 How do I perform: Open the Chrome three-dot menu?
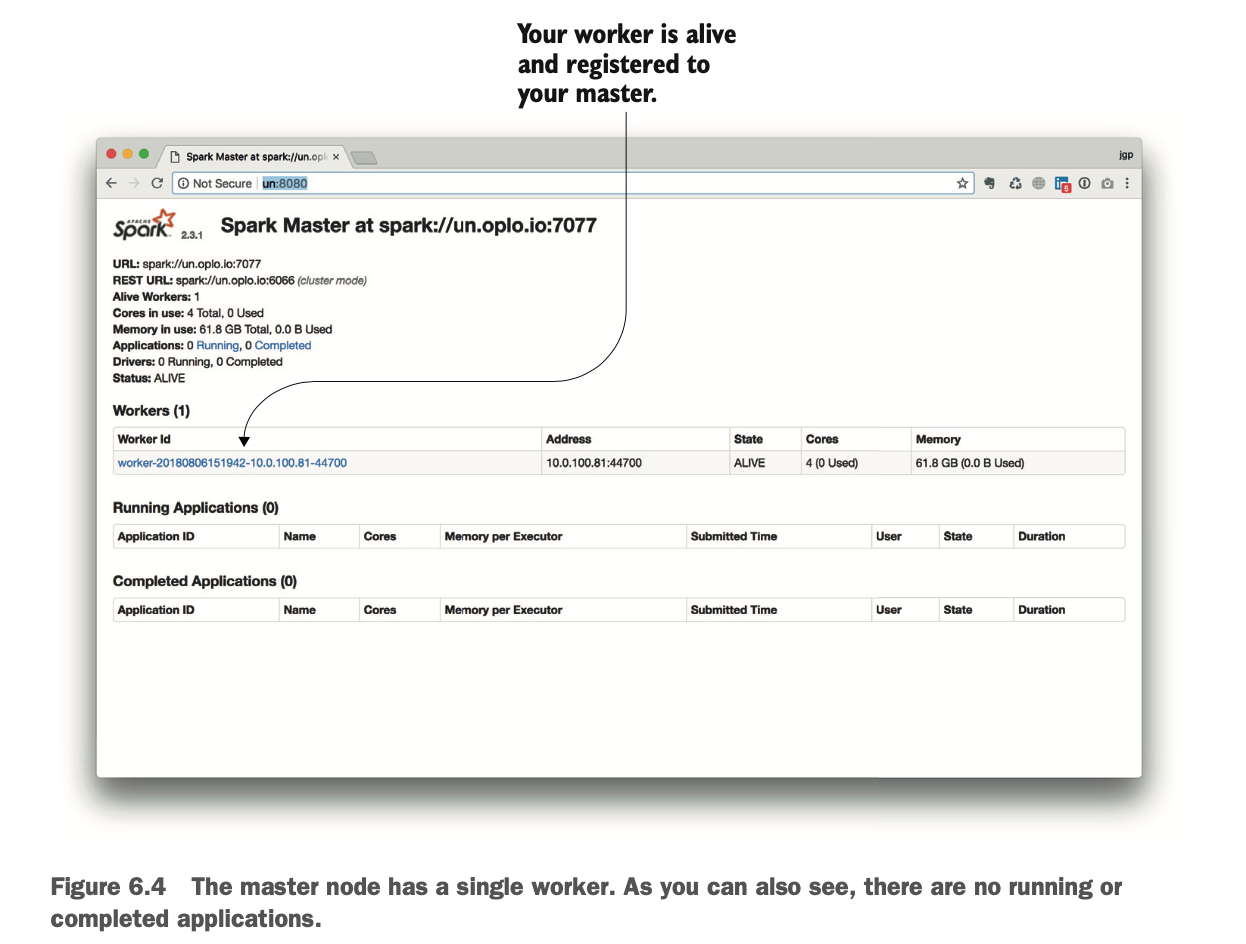(1127, 184)
